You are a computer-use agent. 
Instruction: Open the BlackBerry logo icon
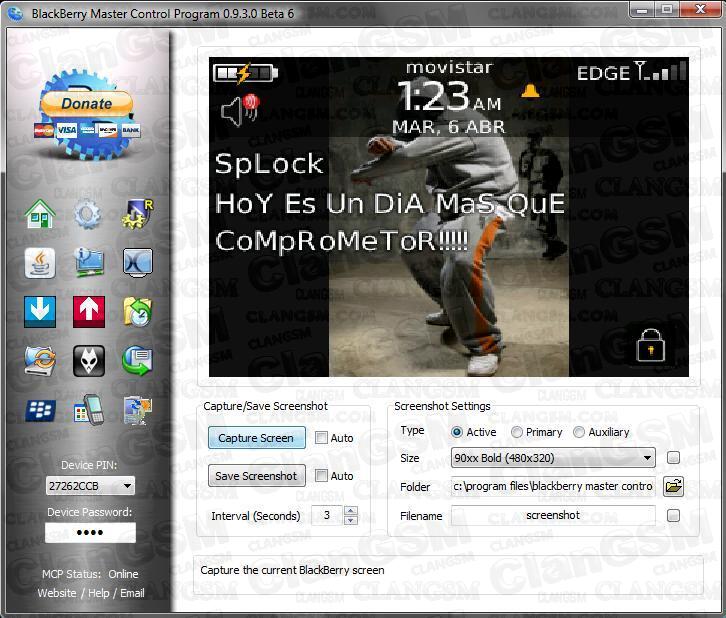[x=40, y=410]
